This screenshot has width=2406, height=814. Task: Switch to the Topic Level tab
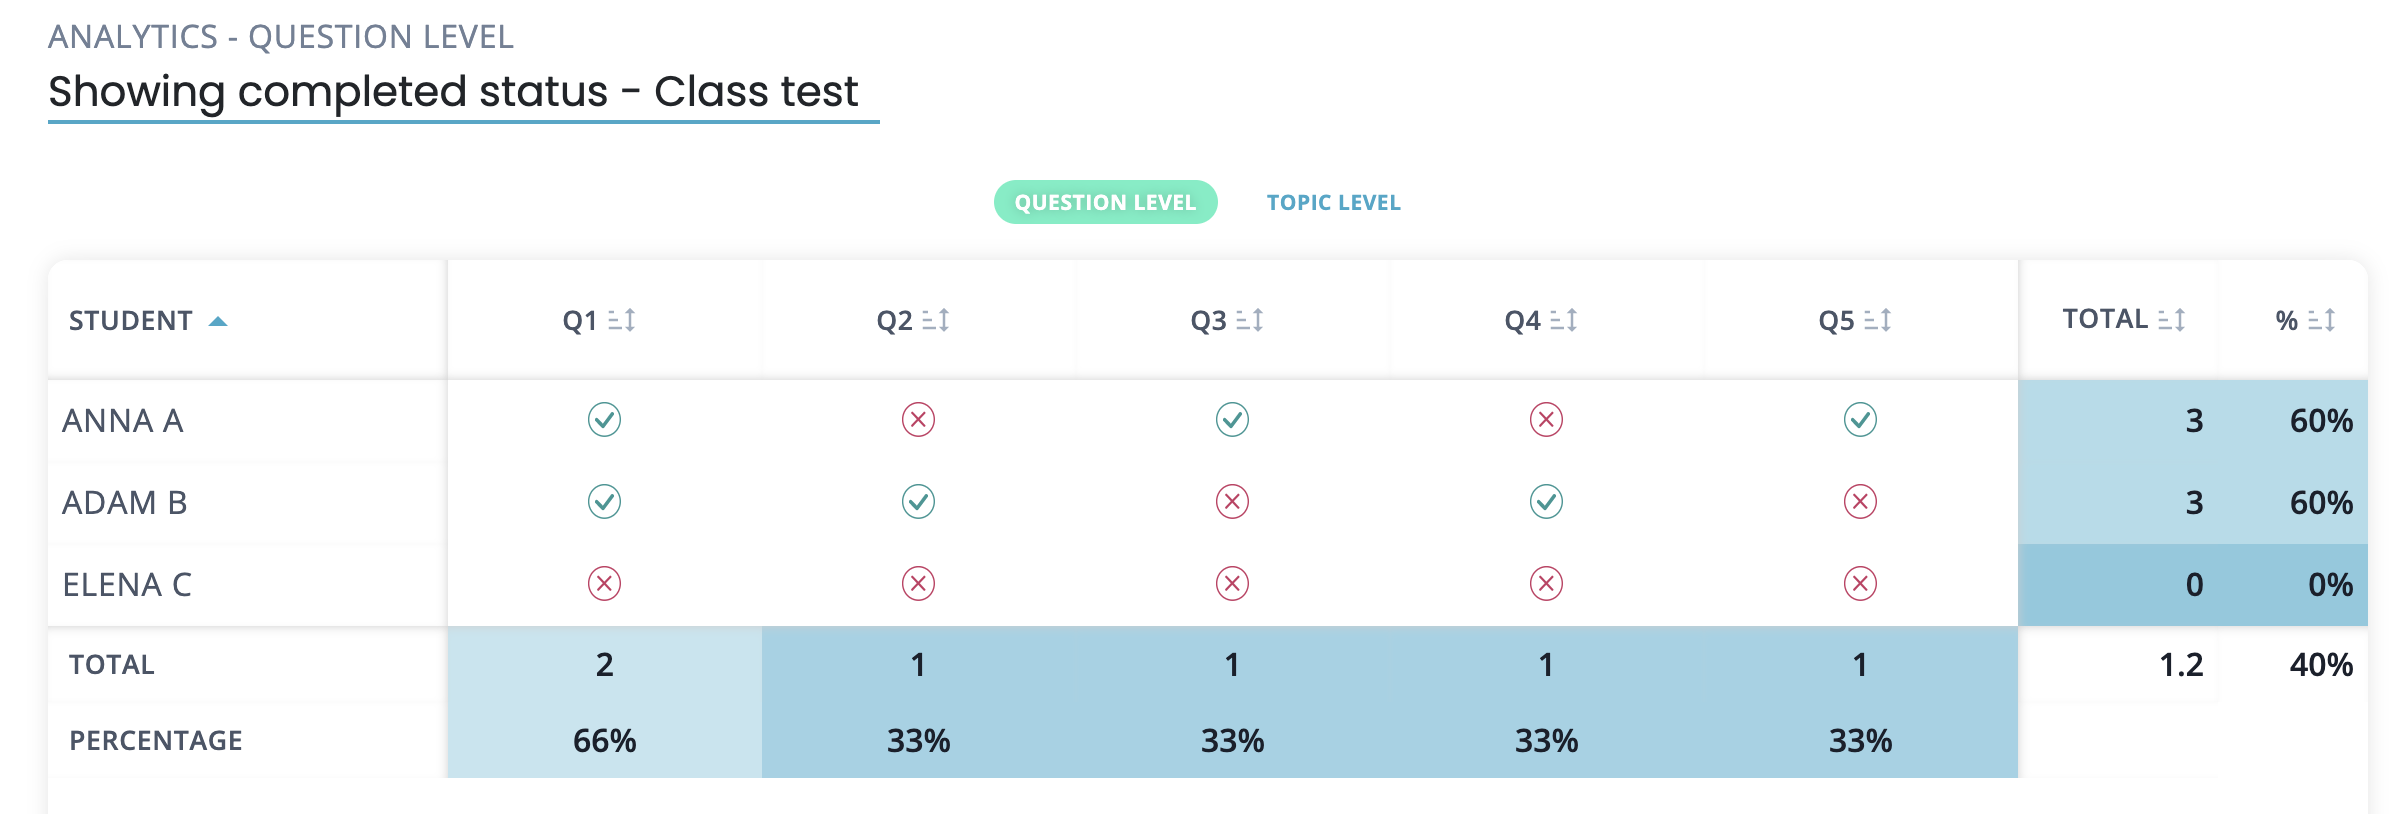pos(1333,203)
